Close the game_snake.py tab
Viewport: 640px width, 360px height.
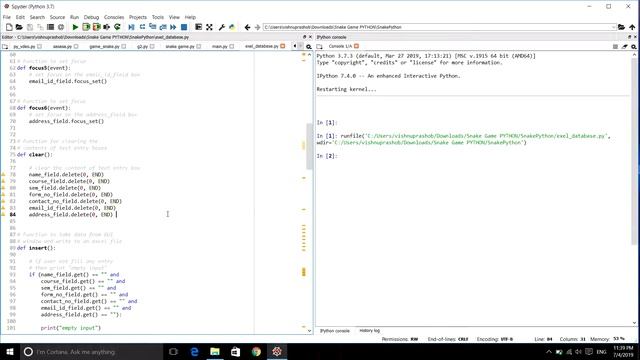coord(124,47)
